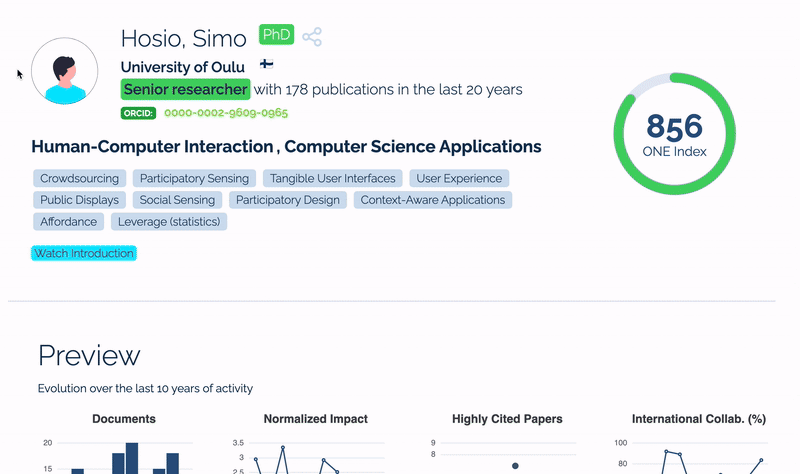
Task: Click the Finland flag icon
Action: (266, 65)
